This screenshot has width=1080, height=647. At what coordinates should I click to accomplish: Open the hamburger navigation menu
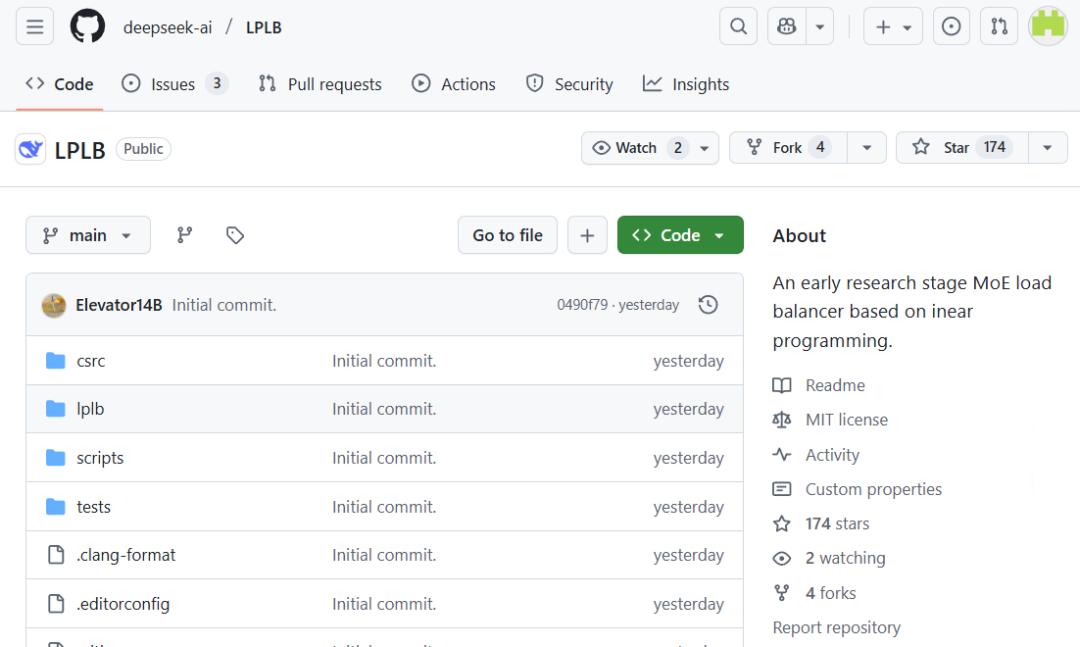(x=35, y=27)
